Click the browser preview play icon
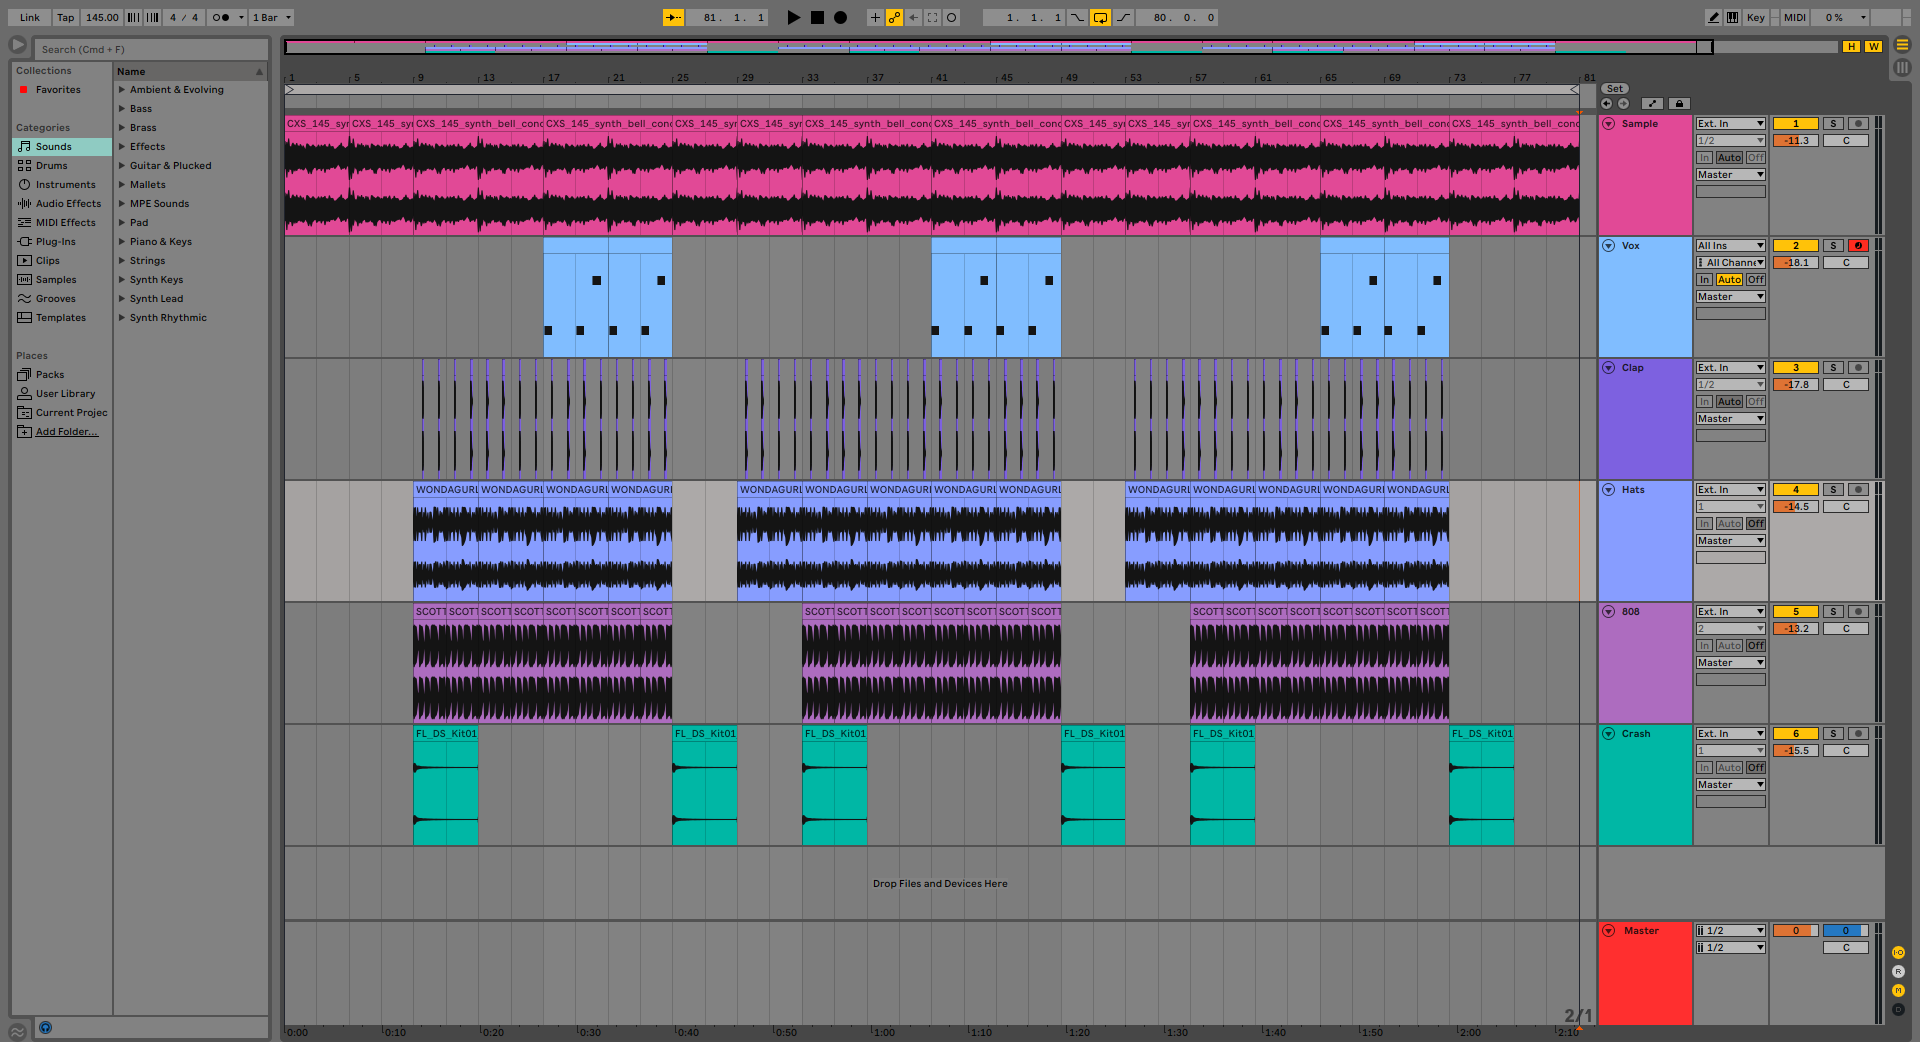Image resolution: width=1920 pixels, height=1042 pixels. pos(18,45)
